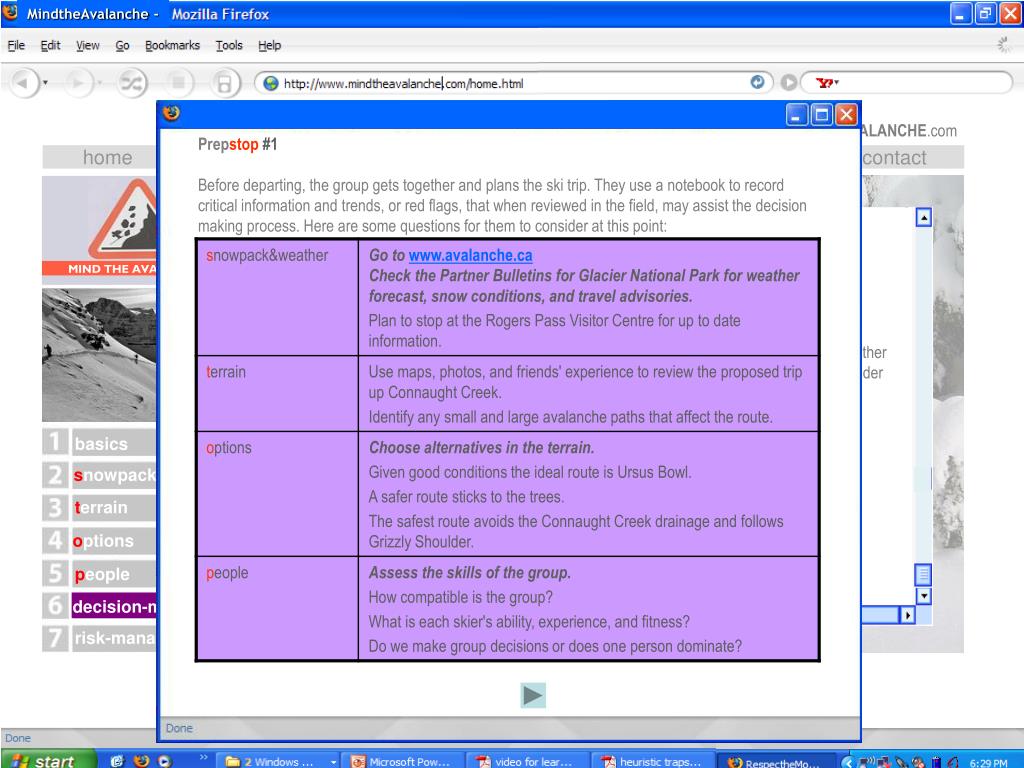Open the 2 Windows Explorer taskbar group
The height and width of the screenshot is (768, 1024).
point(278,761)
